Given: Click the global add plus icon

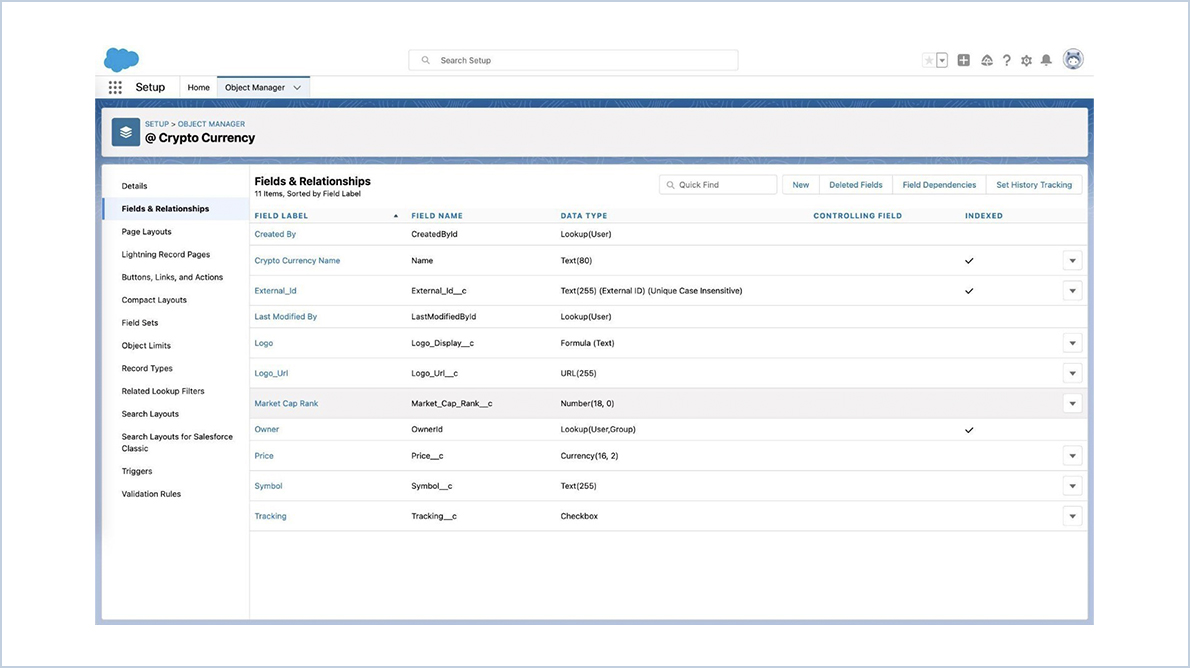Looking at the screenshot, I should [x=963, y=60].
